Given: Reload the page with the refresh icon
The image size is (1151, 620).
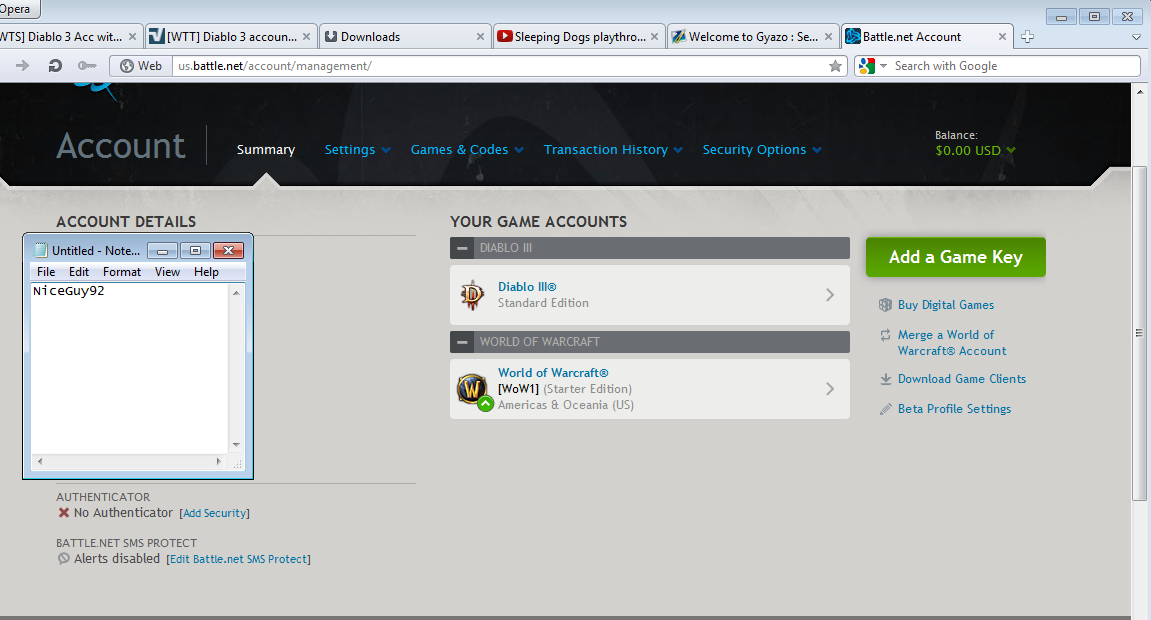Looking at the screenshot, I should click(55, 66).
